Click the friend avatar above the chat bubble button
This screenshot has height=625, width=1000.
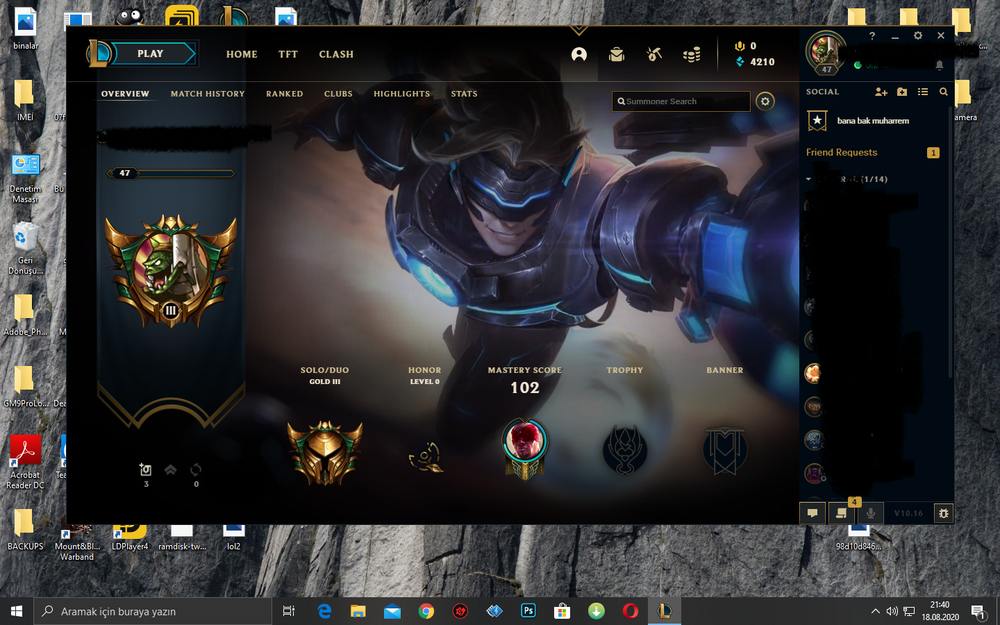[814, 473]
